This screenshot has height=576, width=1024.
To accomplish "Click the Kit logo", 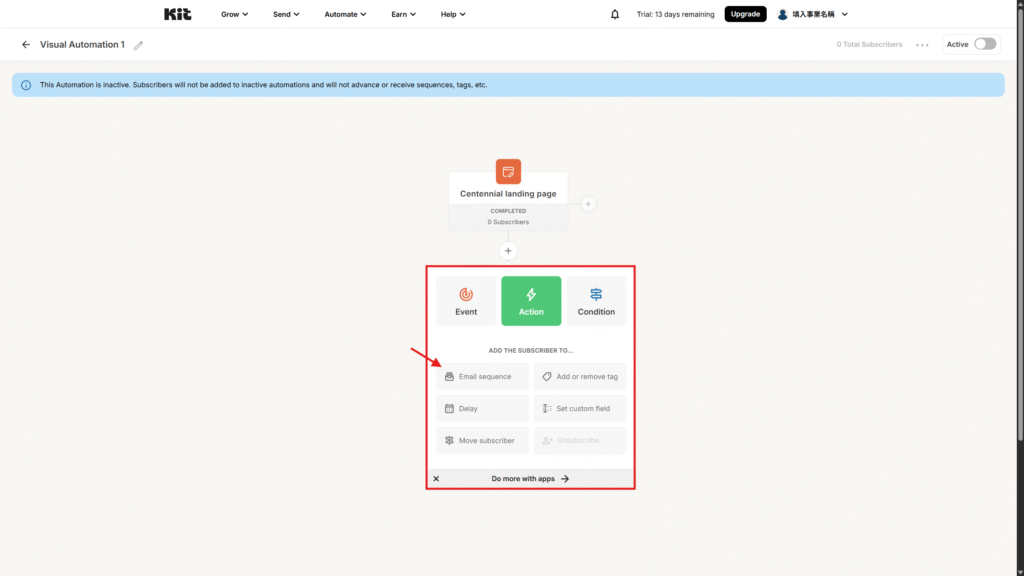I will (x=177, y=14).
